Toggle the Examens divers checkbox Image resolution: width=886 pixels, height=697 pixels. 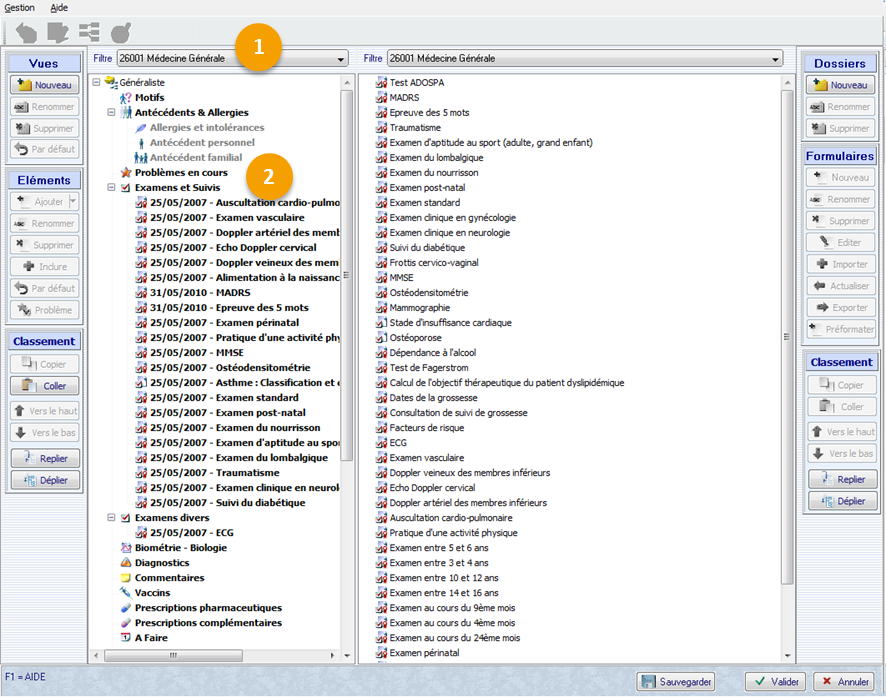[126, 518]
